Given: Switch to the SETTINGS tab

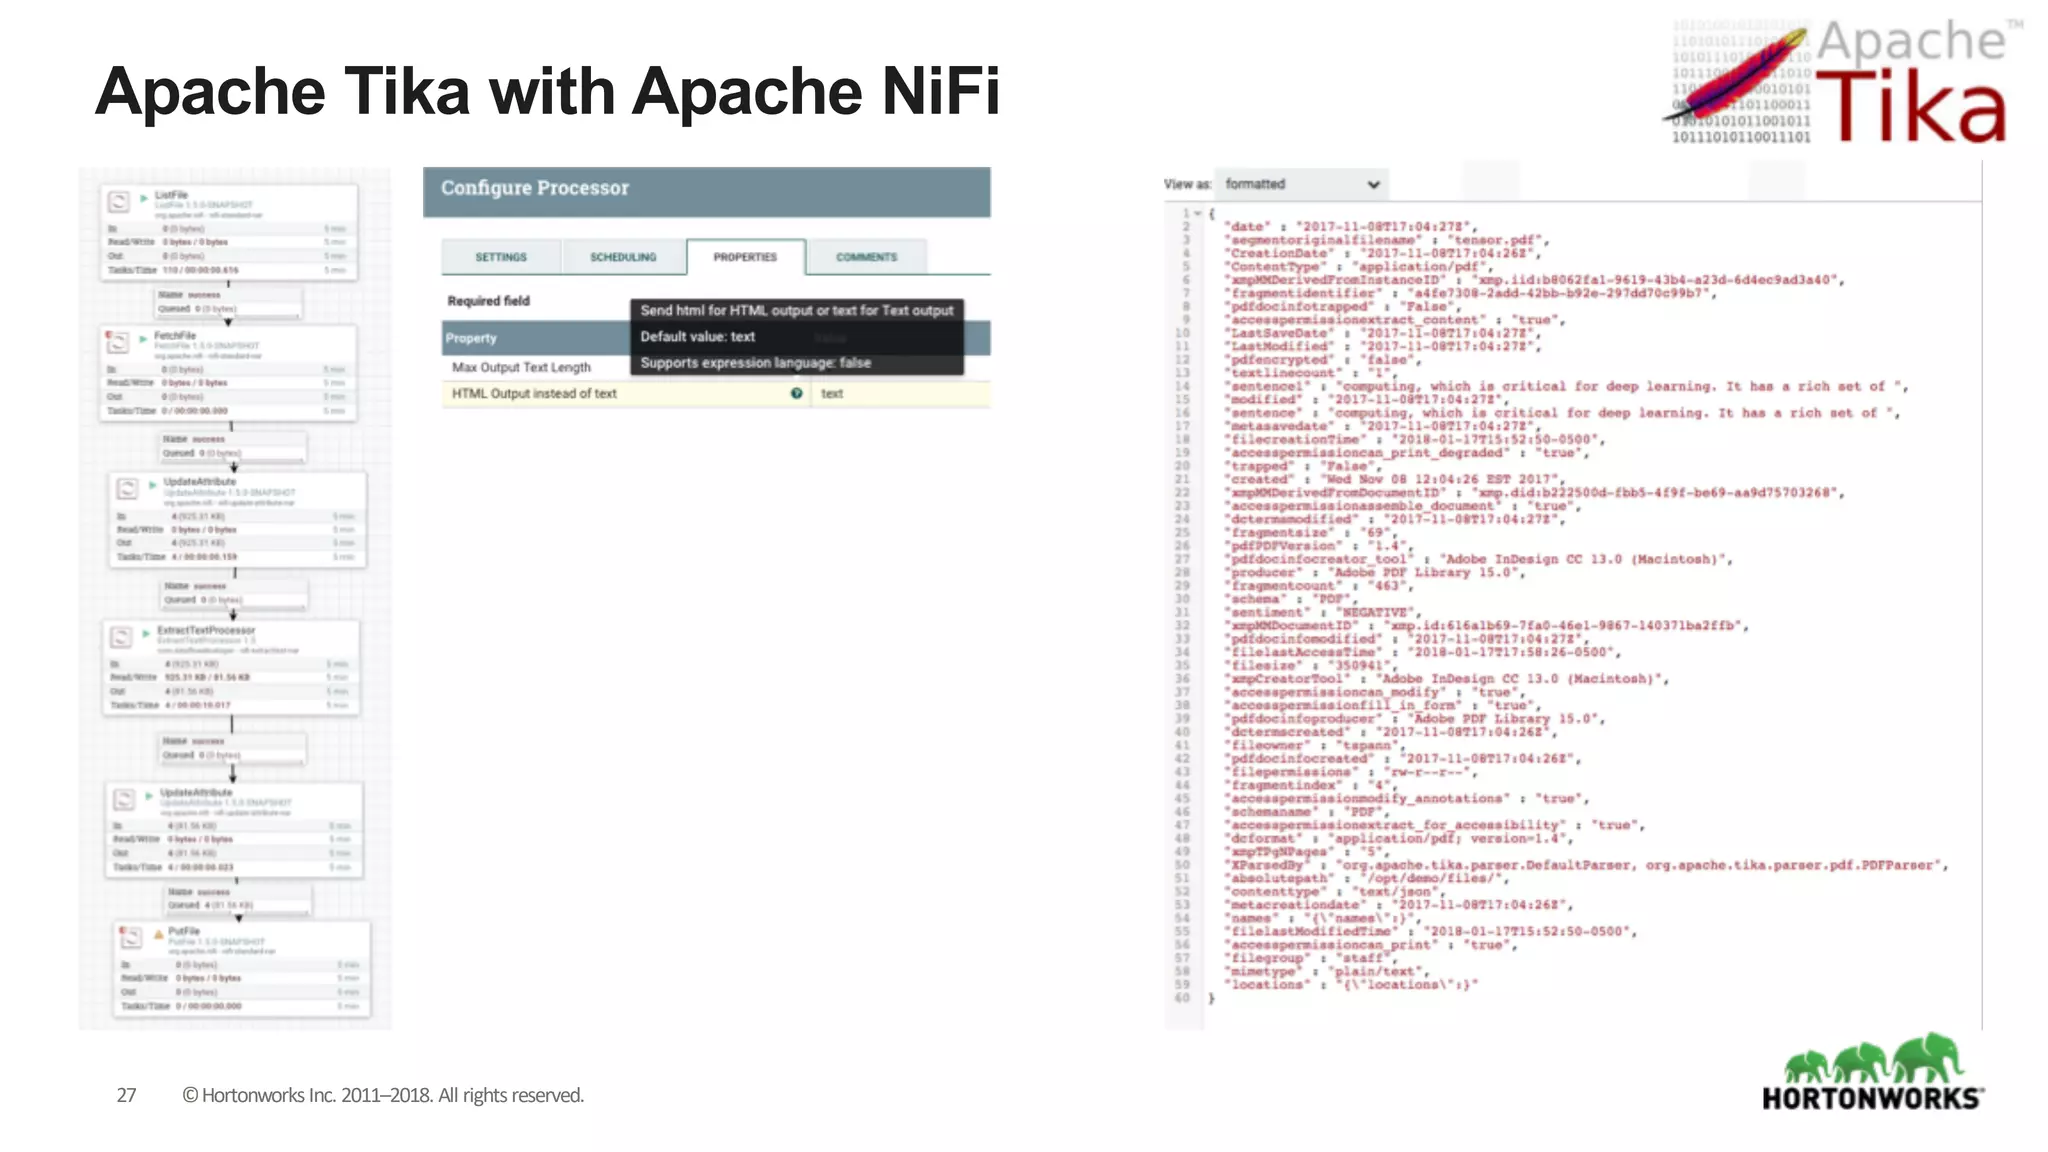Looking at the screenshot, I should (501, 257).
